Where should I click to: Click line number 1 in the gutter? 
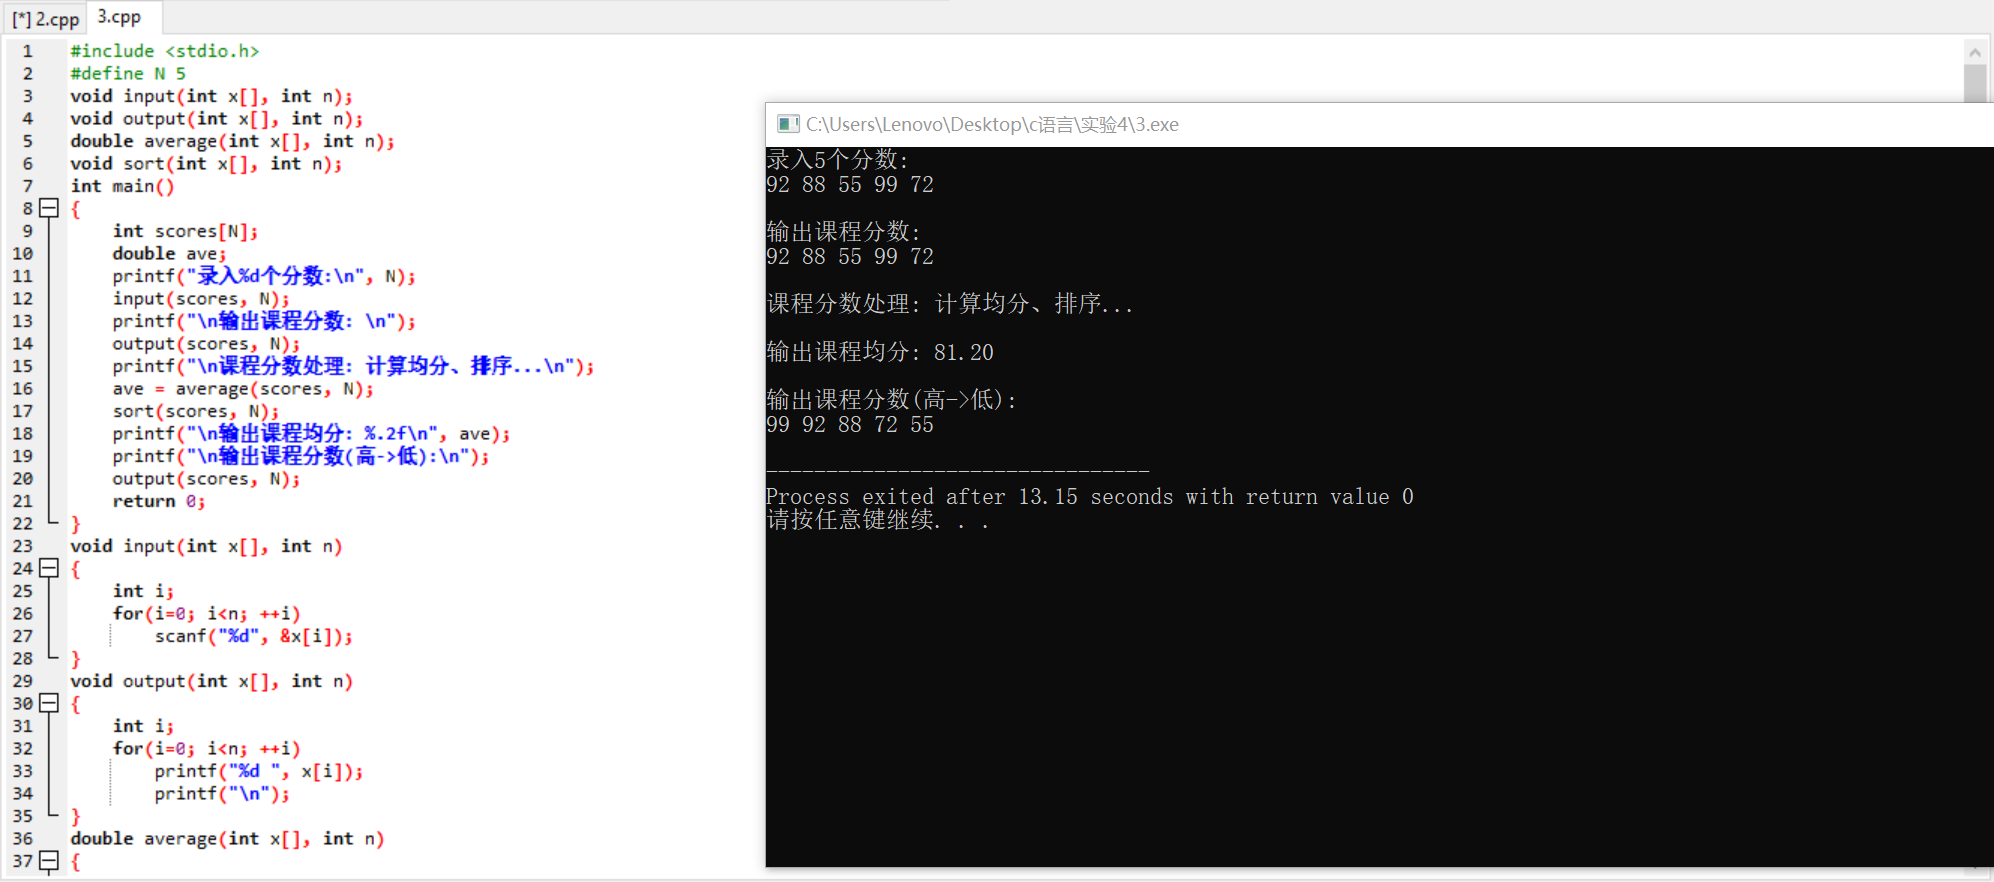click(27, 51)
